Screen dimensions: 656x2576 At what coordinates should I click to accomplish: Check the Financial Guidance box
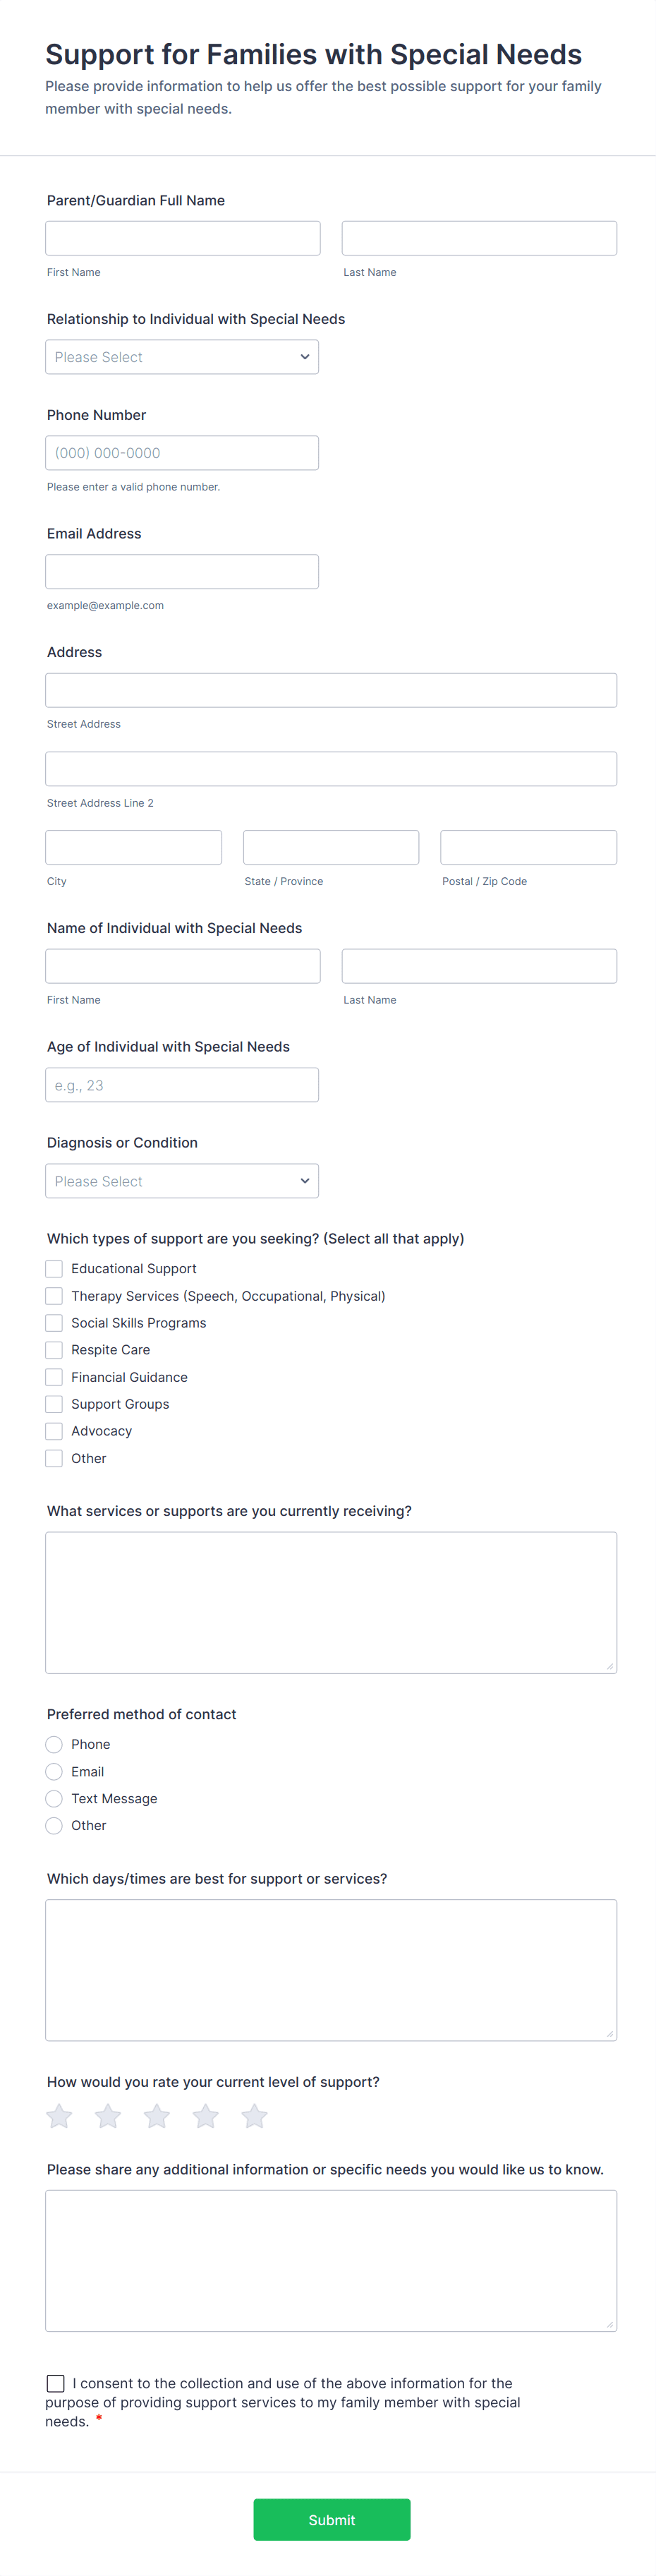[54, 1377]
